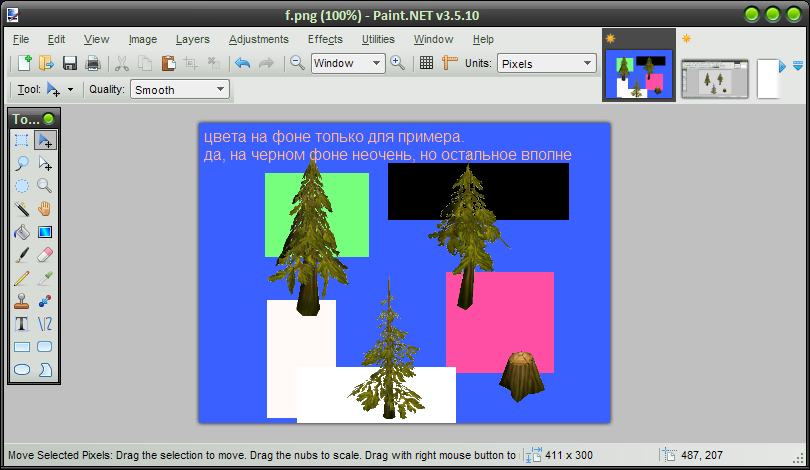Viewport: 810px width, 470px height.
Task: Open the Help menu
Action: tap(483, 39)
